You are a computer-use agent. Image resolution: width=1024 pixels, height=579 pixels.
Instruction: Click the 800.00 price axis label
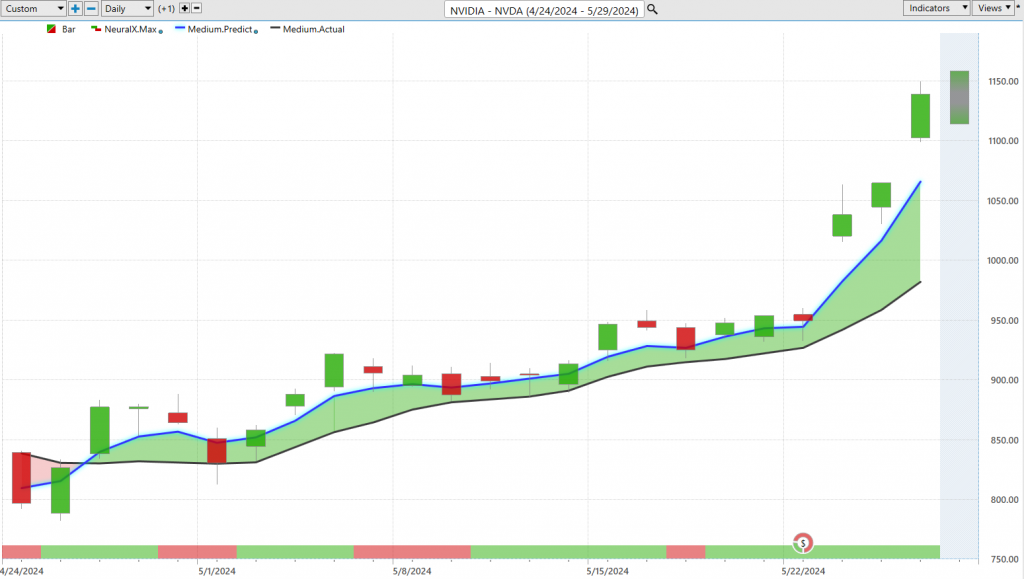pyautogui.click(x=1003, y=499)
